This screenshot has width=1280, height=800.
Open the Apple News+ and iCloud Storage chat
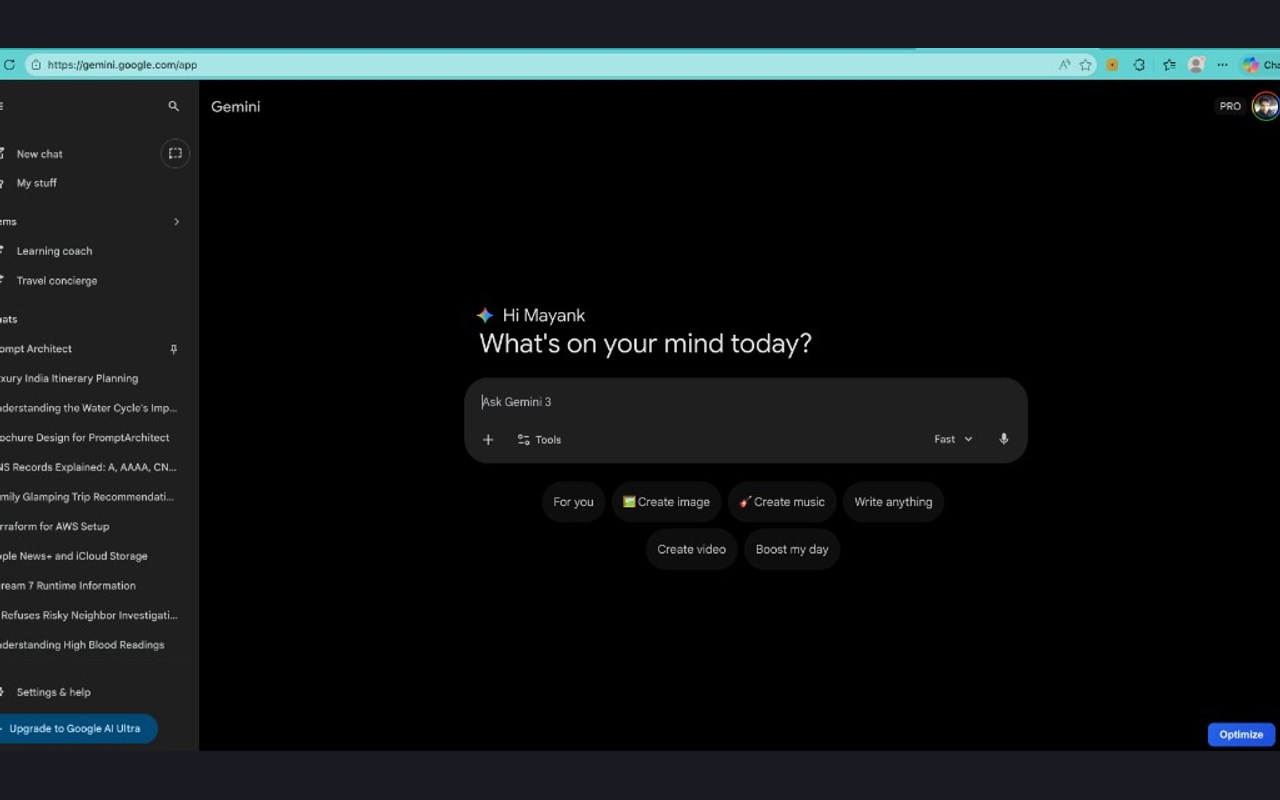[74, 556]
